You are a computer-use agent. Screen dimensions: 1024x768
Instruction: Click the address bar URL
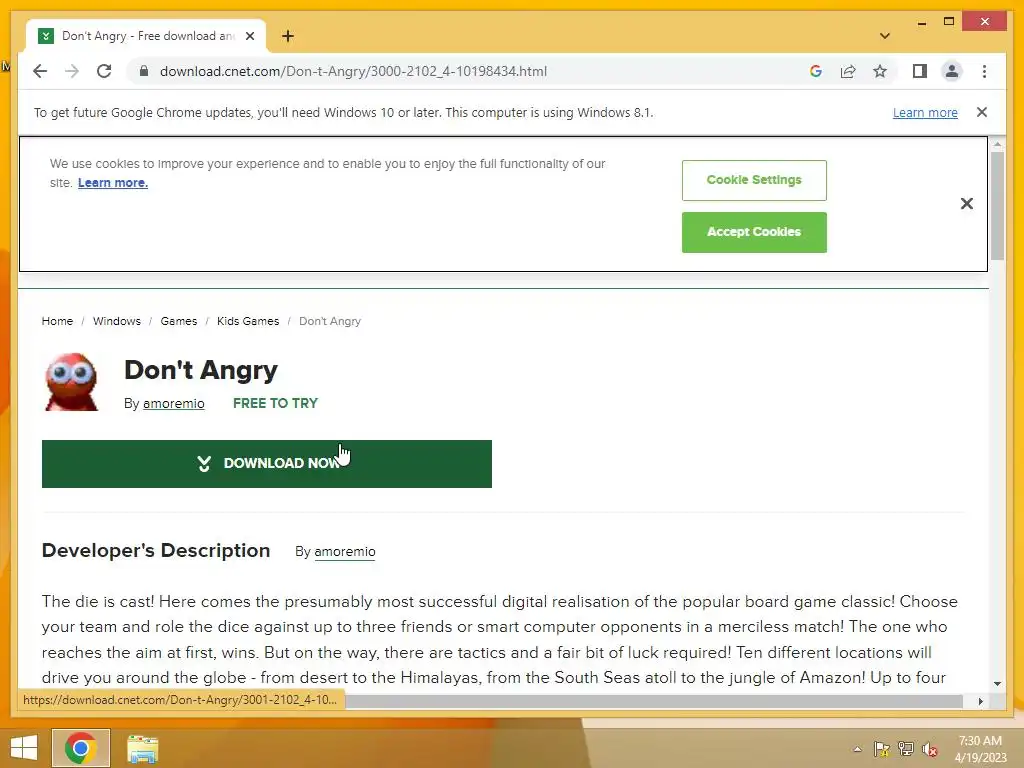[353, 71]
